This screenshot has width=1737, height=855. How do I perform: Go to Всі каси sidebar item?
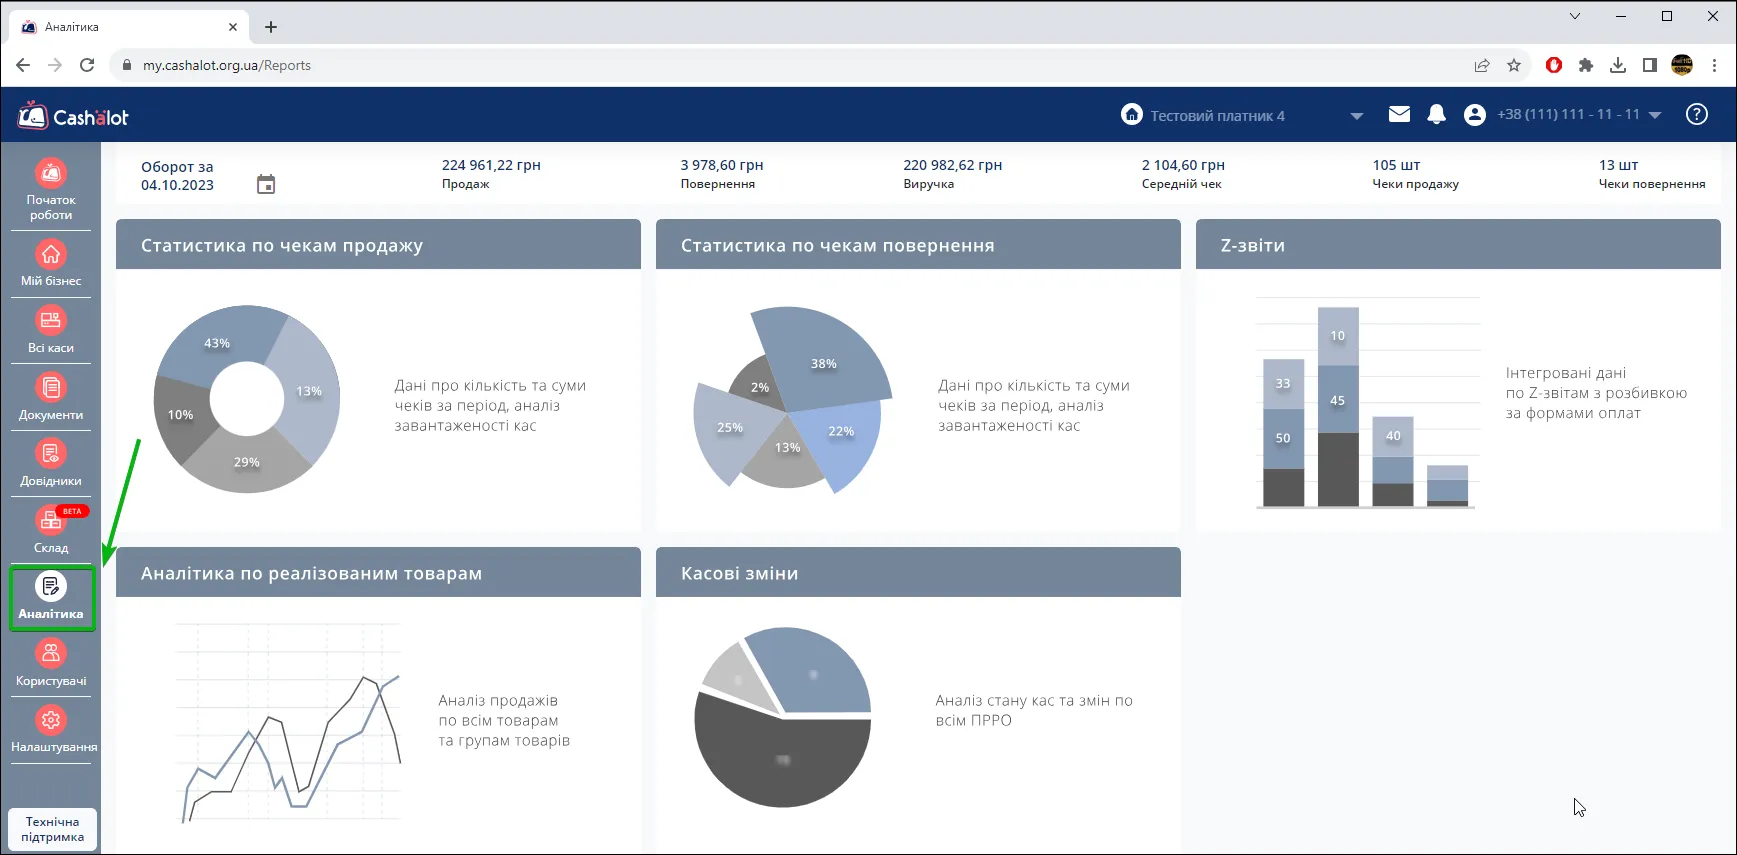pyautogui.click(x=51, y=331)
